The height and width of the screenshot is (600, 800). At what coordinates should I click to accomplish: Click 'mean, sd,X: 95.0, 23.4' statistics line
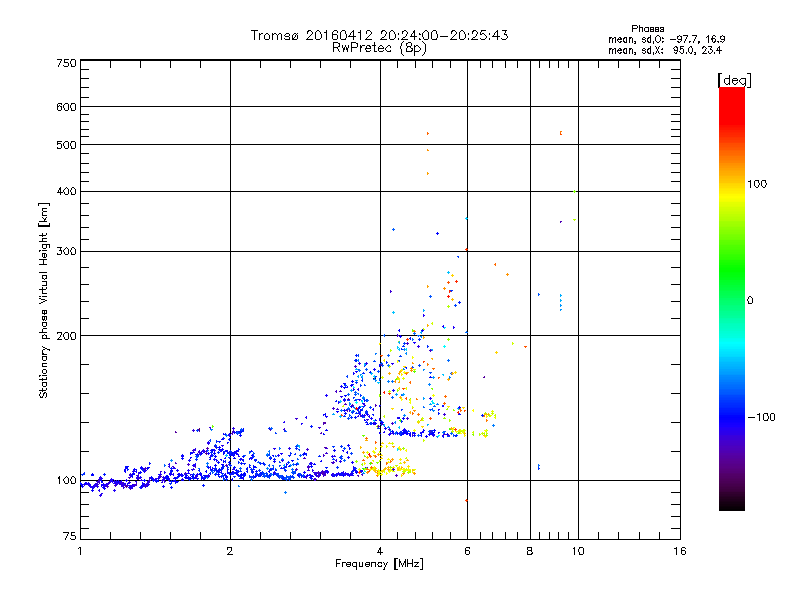pyautogui.click(x=665, y=50)
